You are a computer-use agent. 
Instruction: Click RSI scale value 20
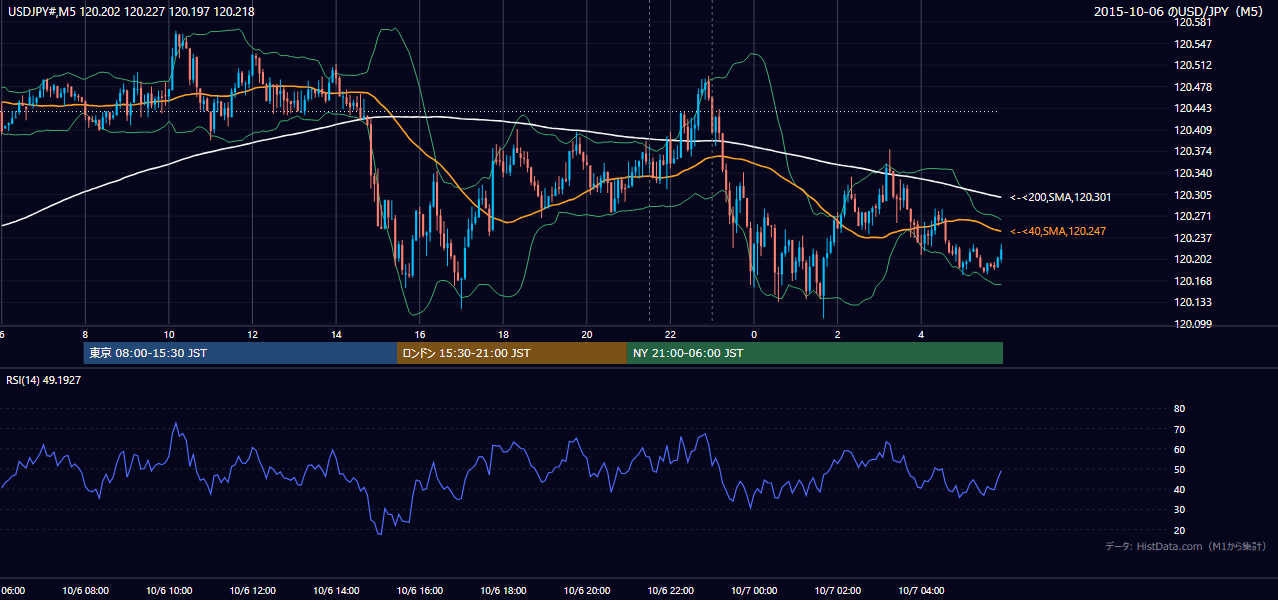pyautogui.click(x=1180, y=530)
